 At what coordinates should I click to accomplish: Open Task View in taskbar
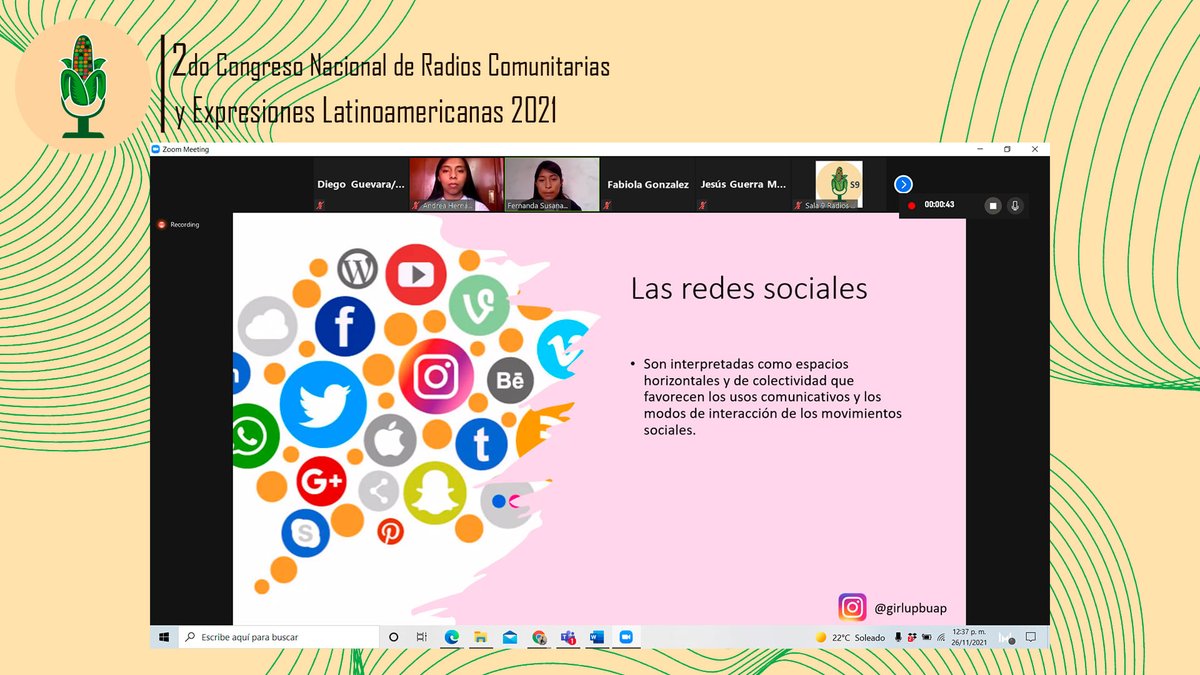[x=421, y=637]
